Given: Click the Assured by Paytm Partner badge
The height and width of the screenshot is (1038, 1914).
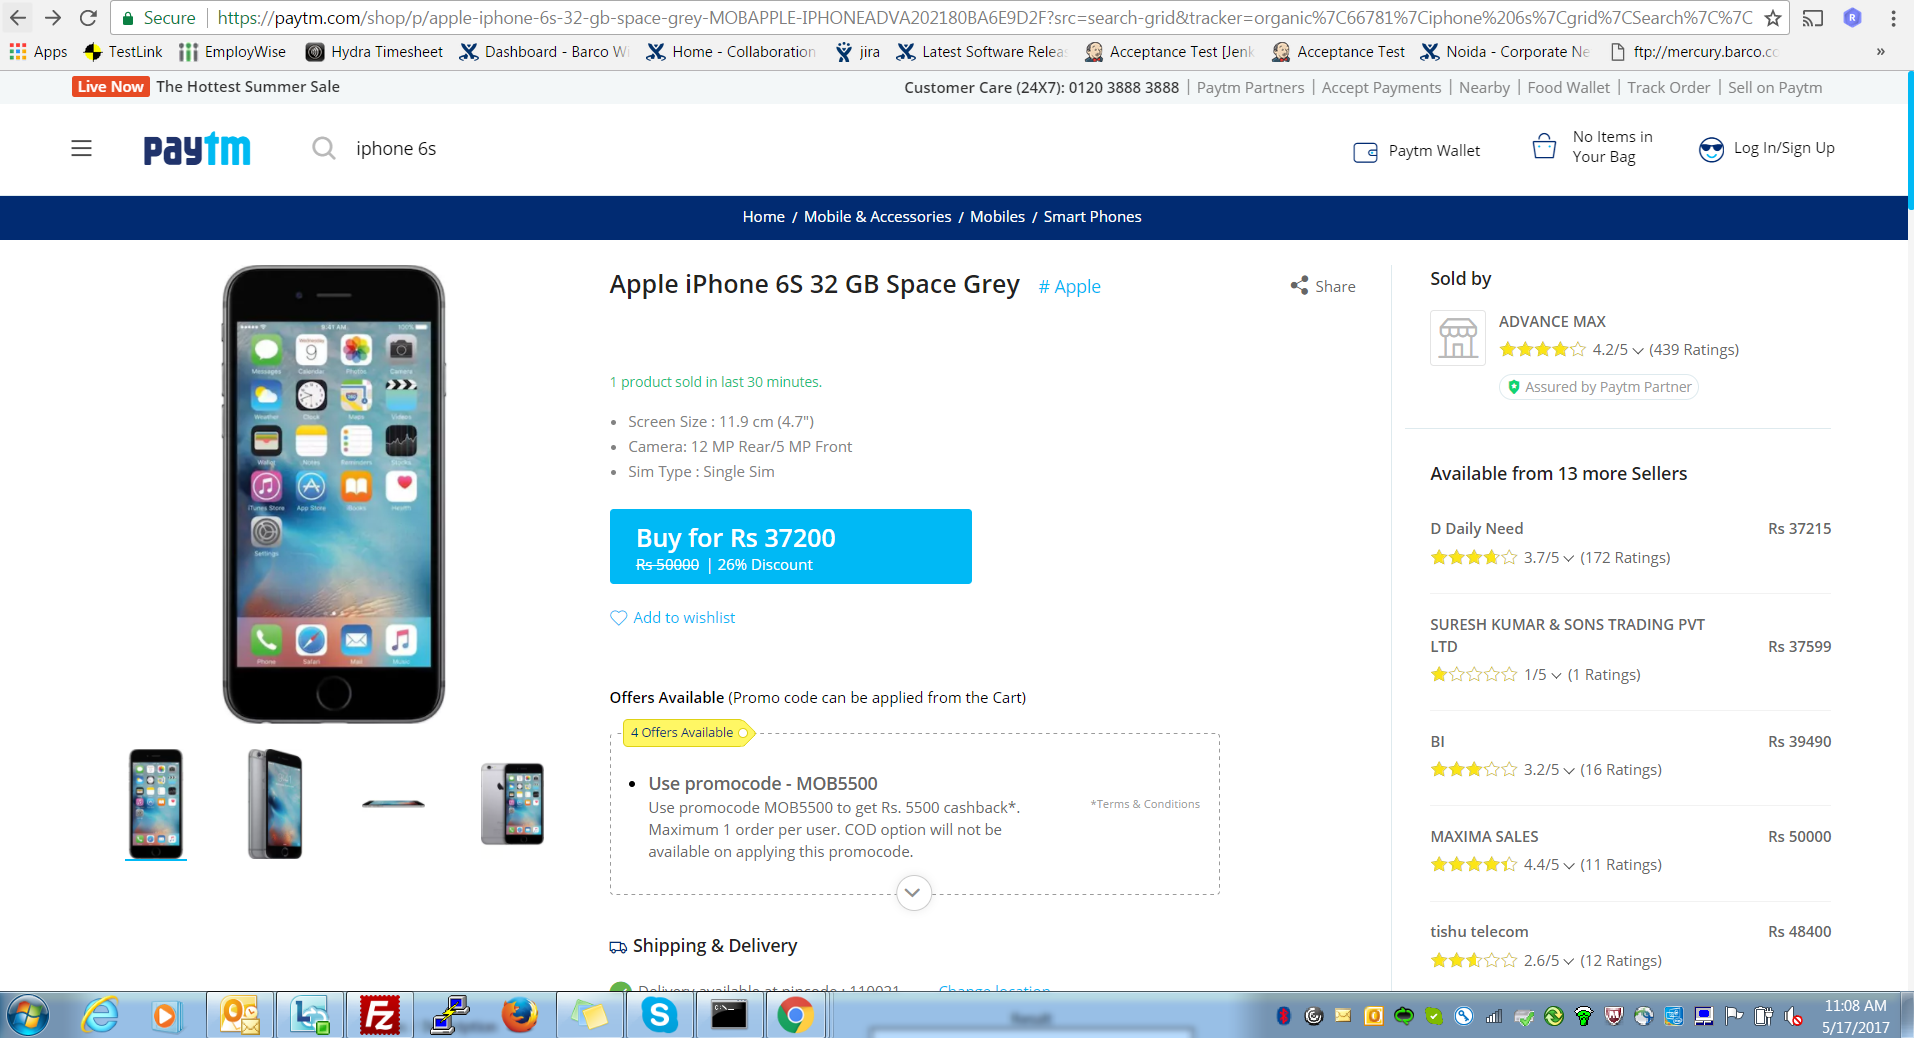Looking at the screenshot, I should [x=1598, y=387].
